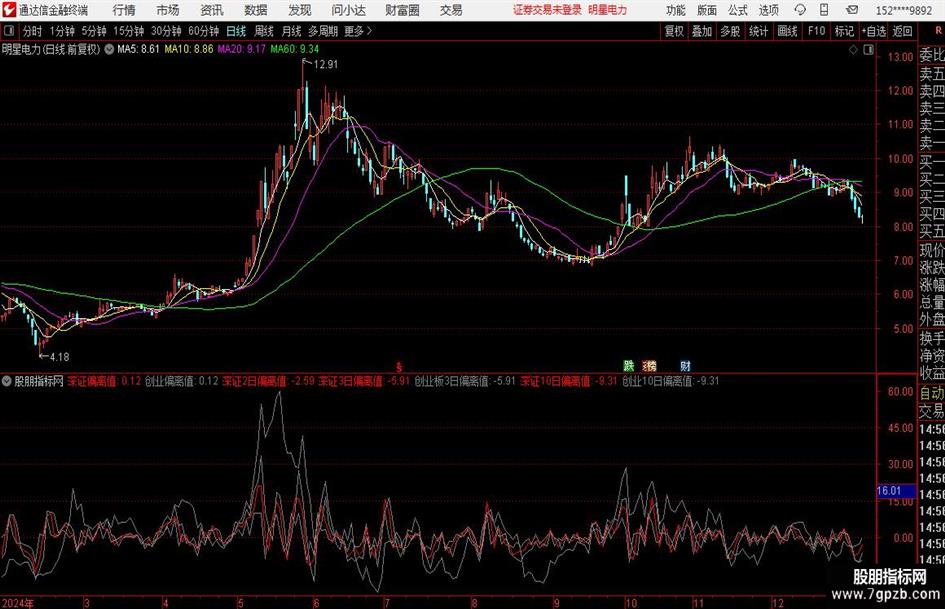Select the 日线 daily period tab

pyautogui.click(x=236, y=31)
